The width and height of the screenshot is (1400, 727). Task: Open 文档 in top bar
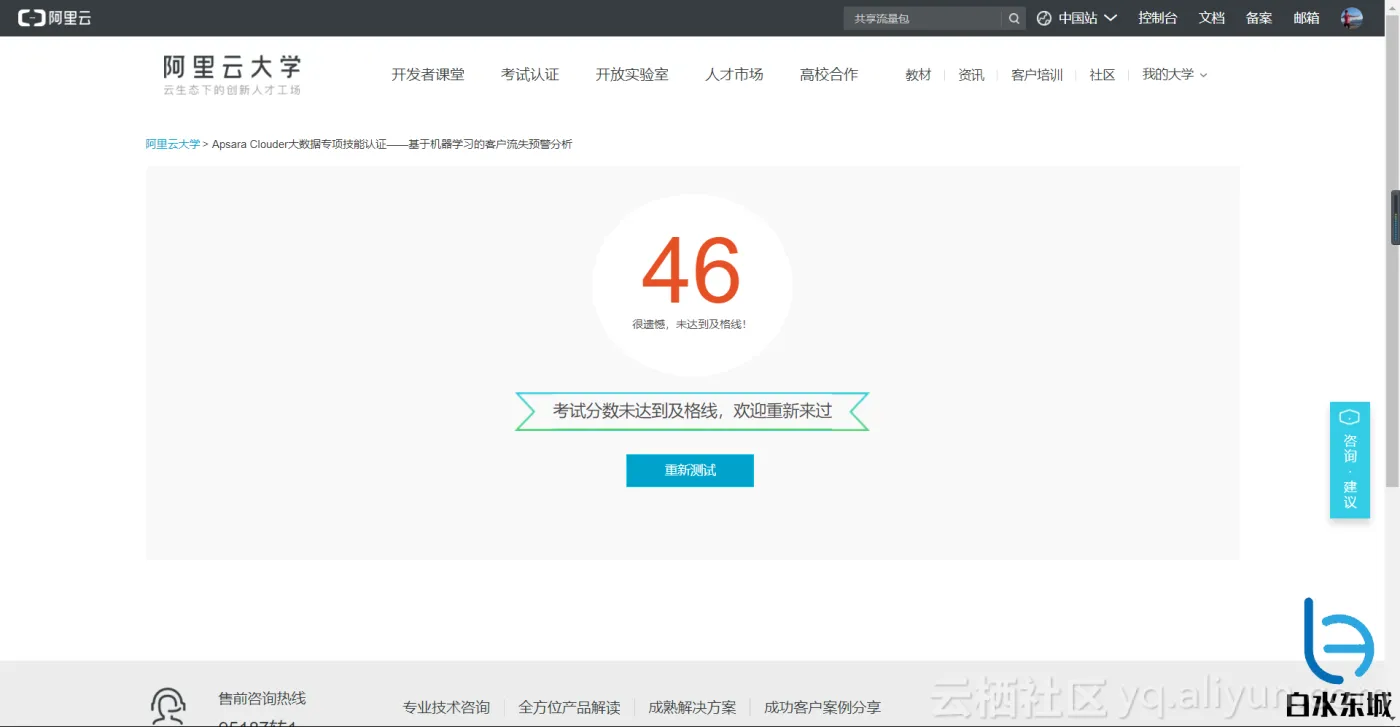tap(1212, 18)
